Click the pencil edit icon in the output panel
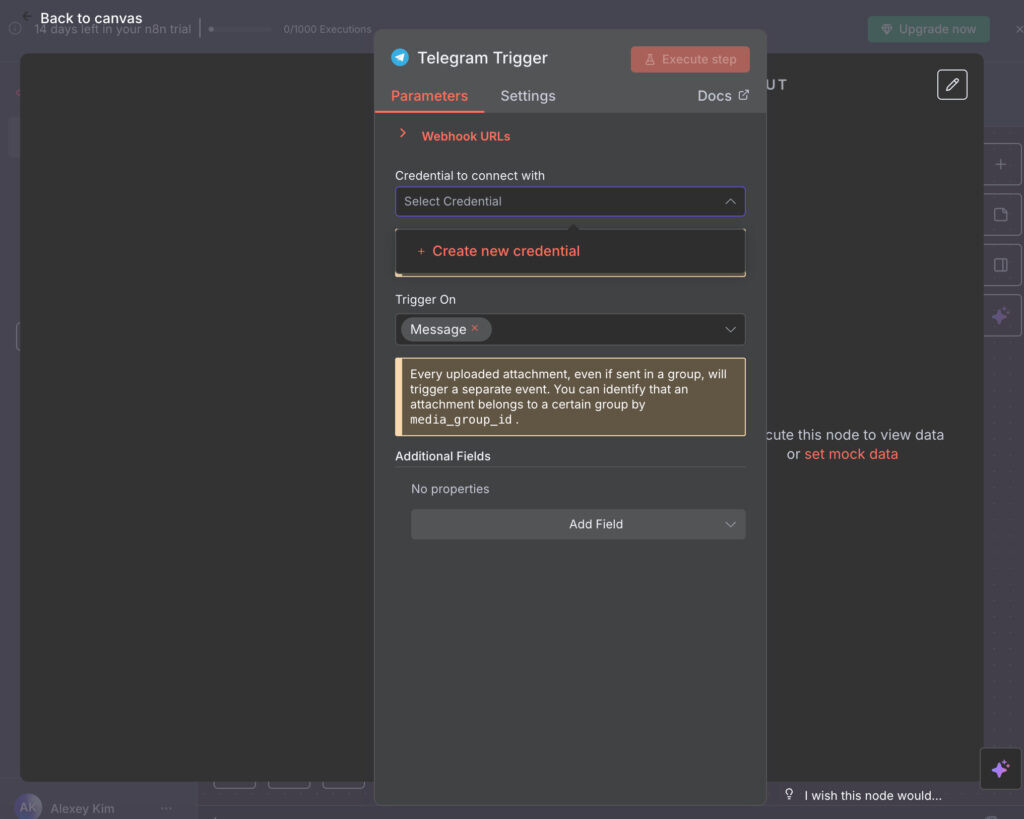The width and height of the screenshot is (1024, 819). tap(952, 85)
